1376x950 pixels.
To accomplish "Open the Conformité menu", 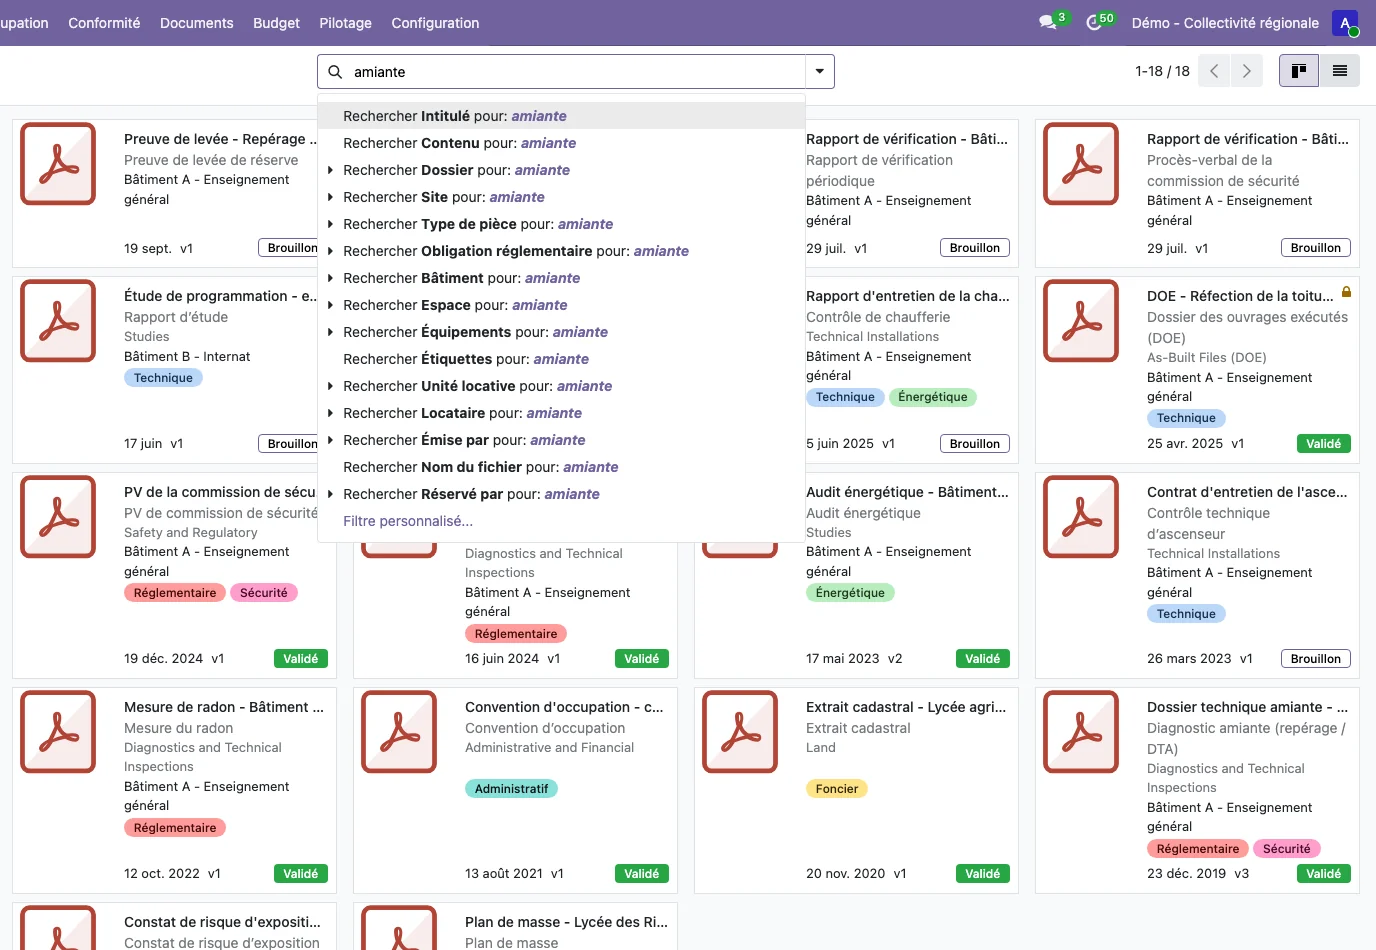I will click(104, 23).
